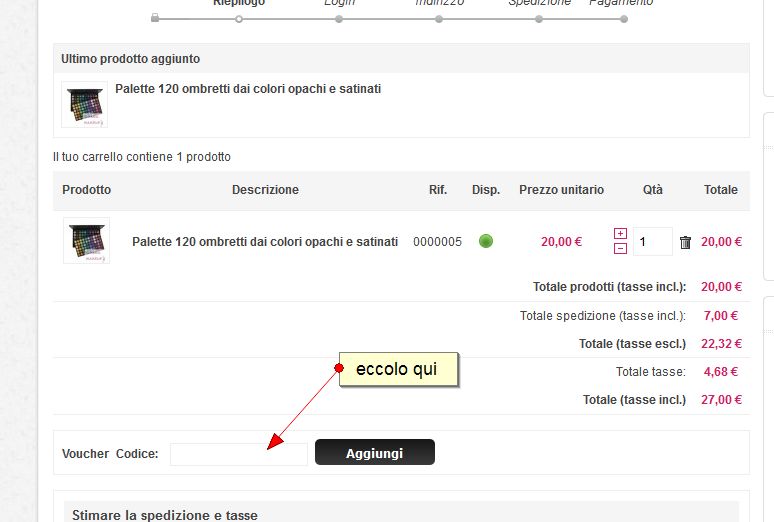This screenshot has height=522, width=774.
Task: Delete product with trash icon
Action: (x=685, y=242)
